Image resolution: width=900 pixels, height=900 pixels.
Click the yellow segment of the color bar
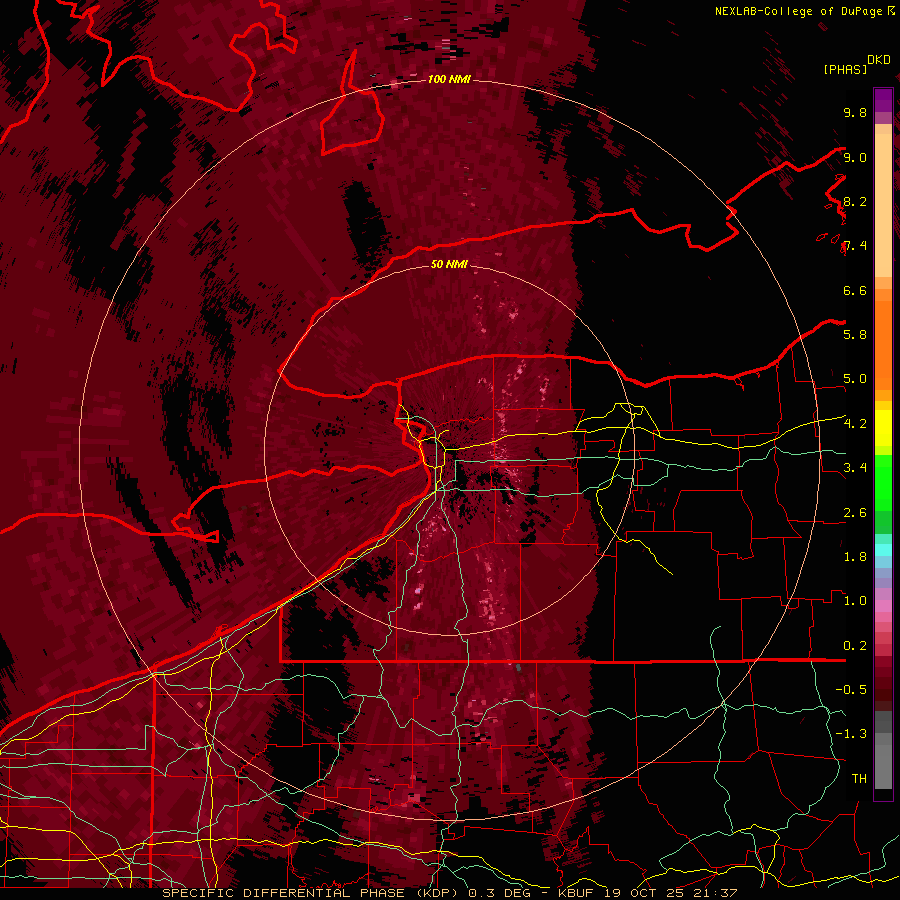[883, 428]
